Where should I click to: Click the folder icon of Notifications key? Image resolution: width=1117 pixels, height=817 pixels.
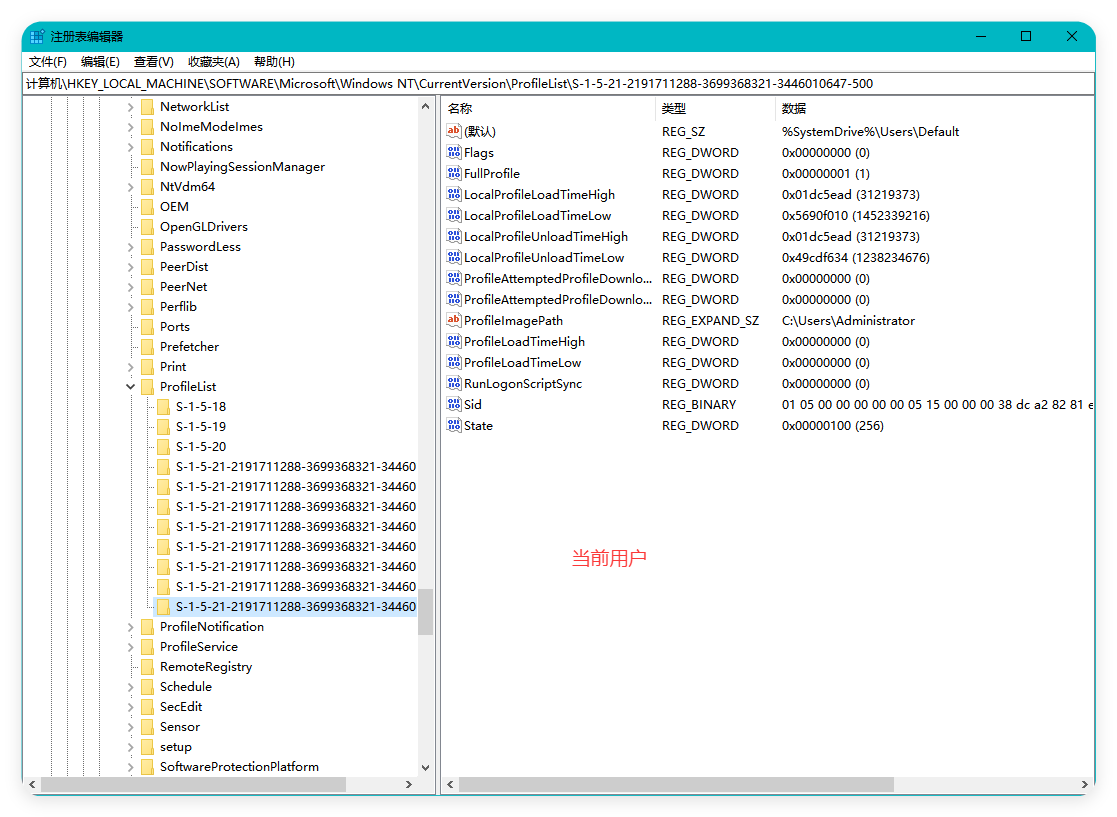point(147,147)
